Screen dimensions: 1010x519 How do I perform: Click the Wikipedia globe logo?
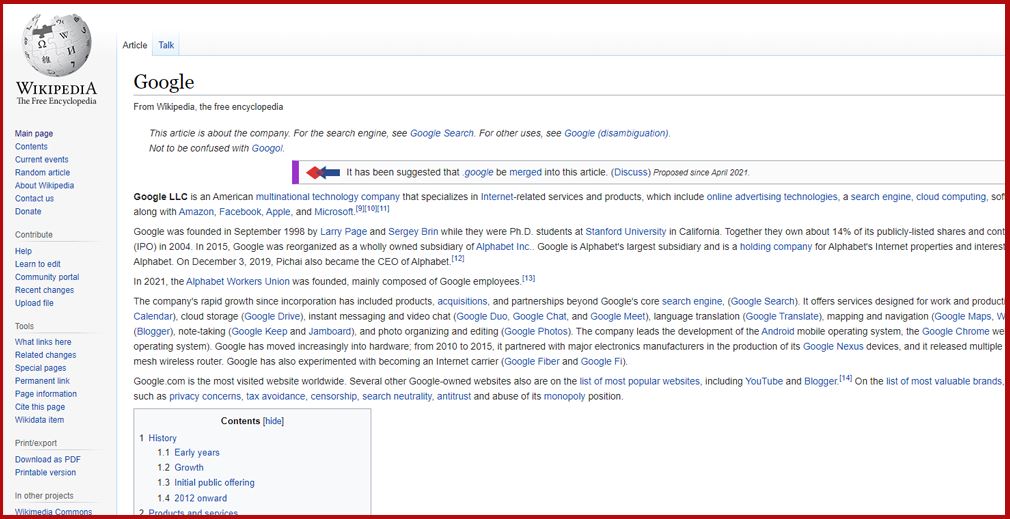click(57, 46)
